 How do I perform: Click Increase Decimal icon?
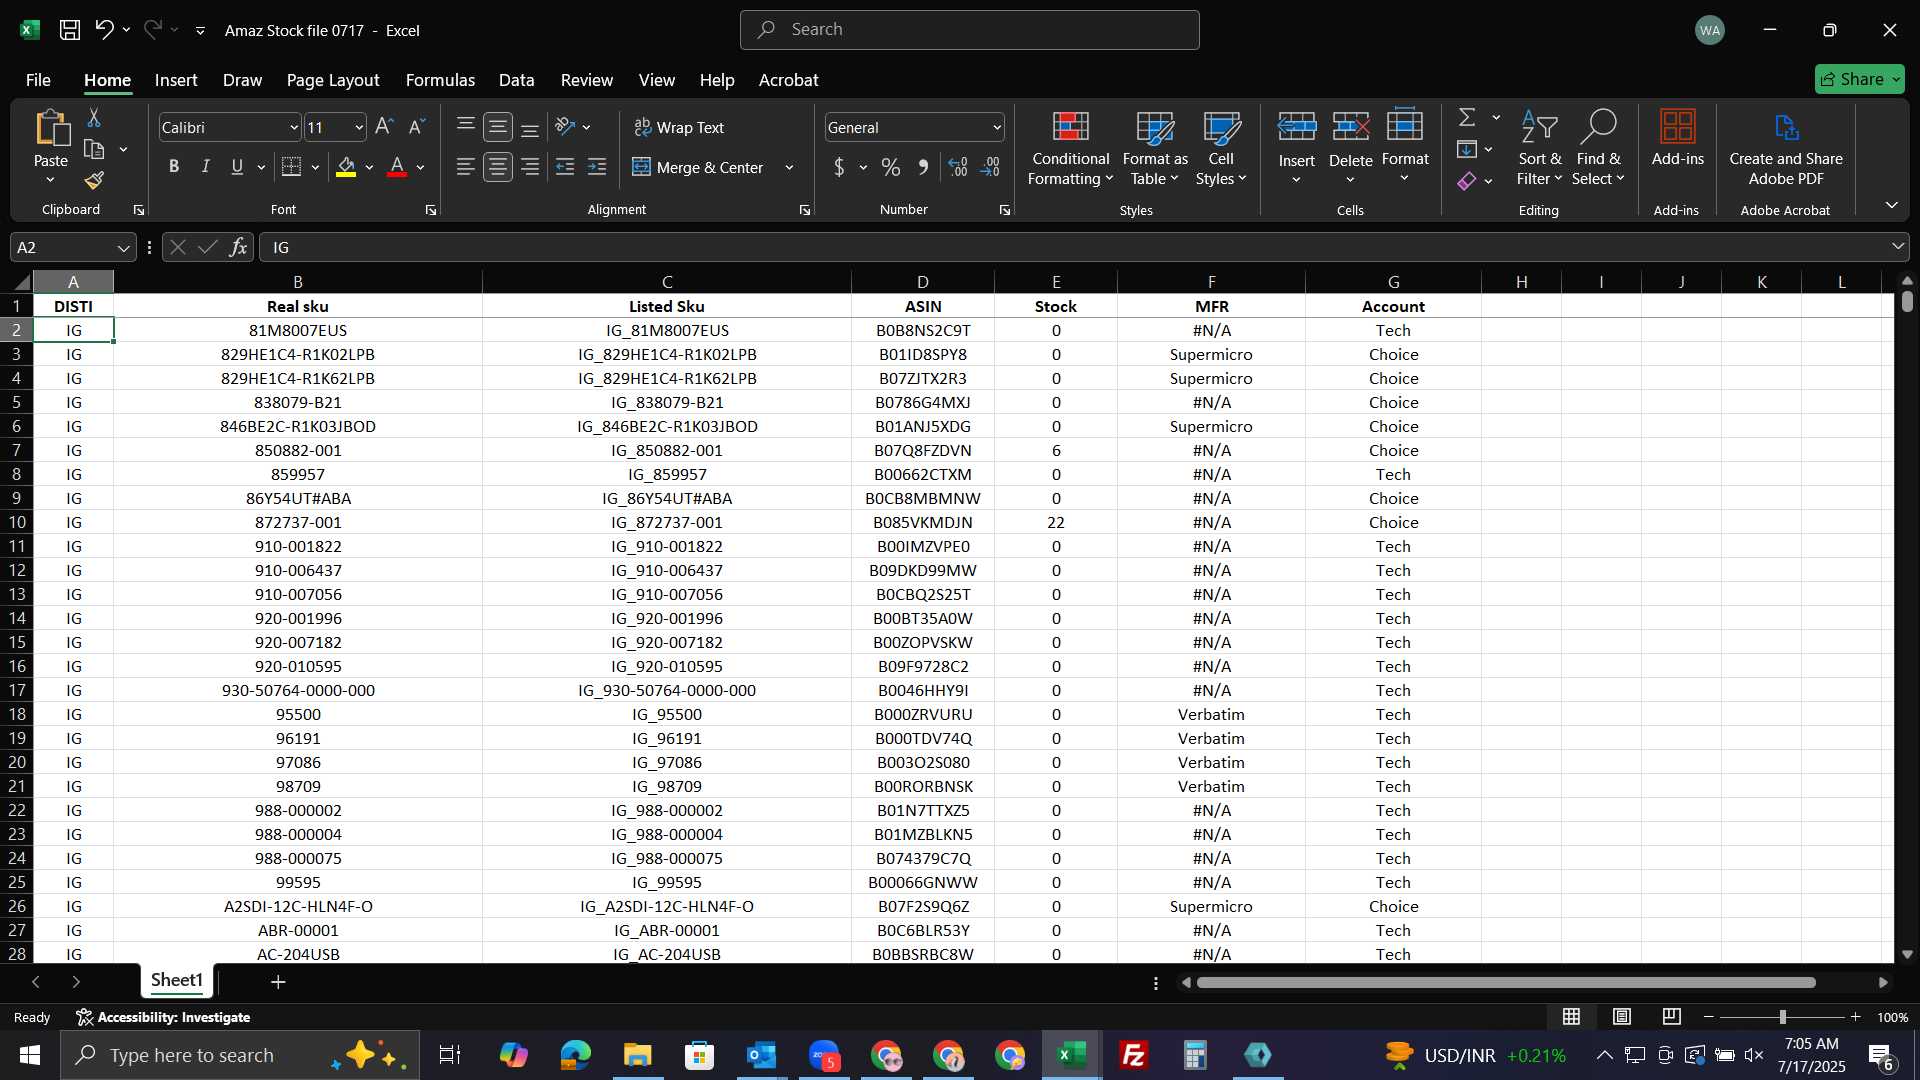click(958, 167)
